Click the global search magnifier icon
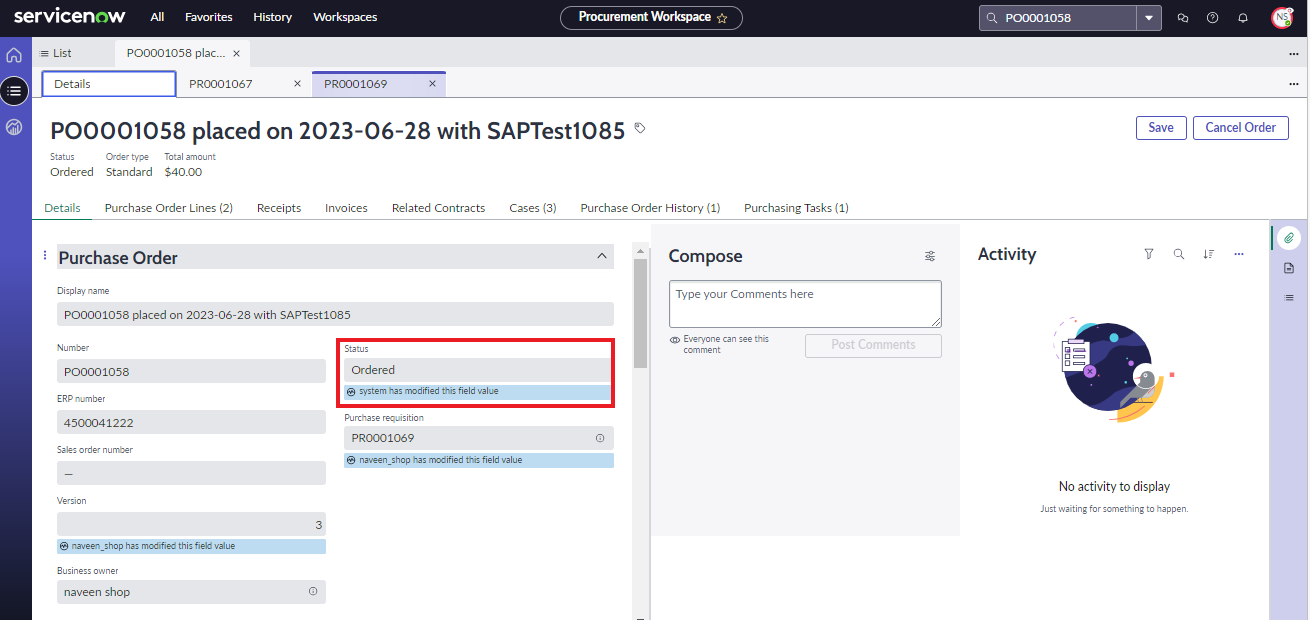 pyautogui.click(x=992, y=18)
